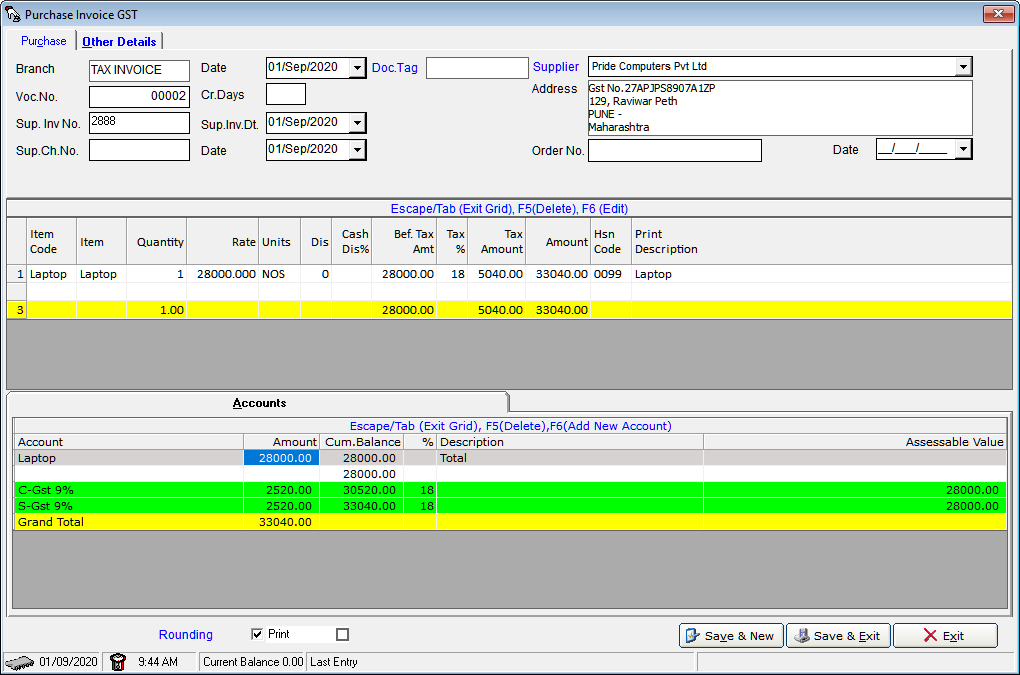Screen dimensions: 1020x675
Task: Open the Sup.Inv.Dt. date picker
Action: (357, 122)
